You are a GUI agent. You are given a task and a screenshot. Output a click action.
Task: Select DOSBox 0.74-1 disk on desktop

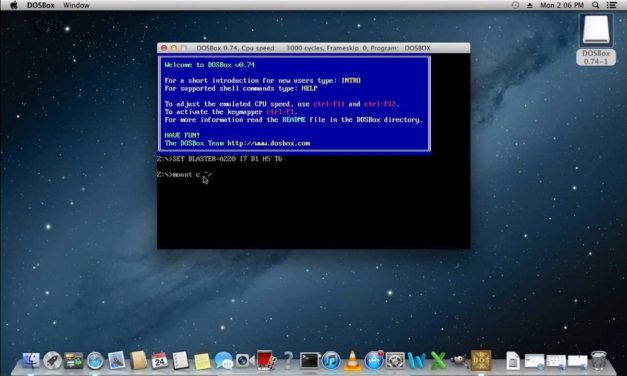596,40
